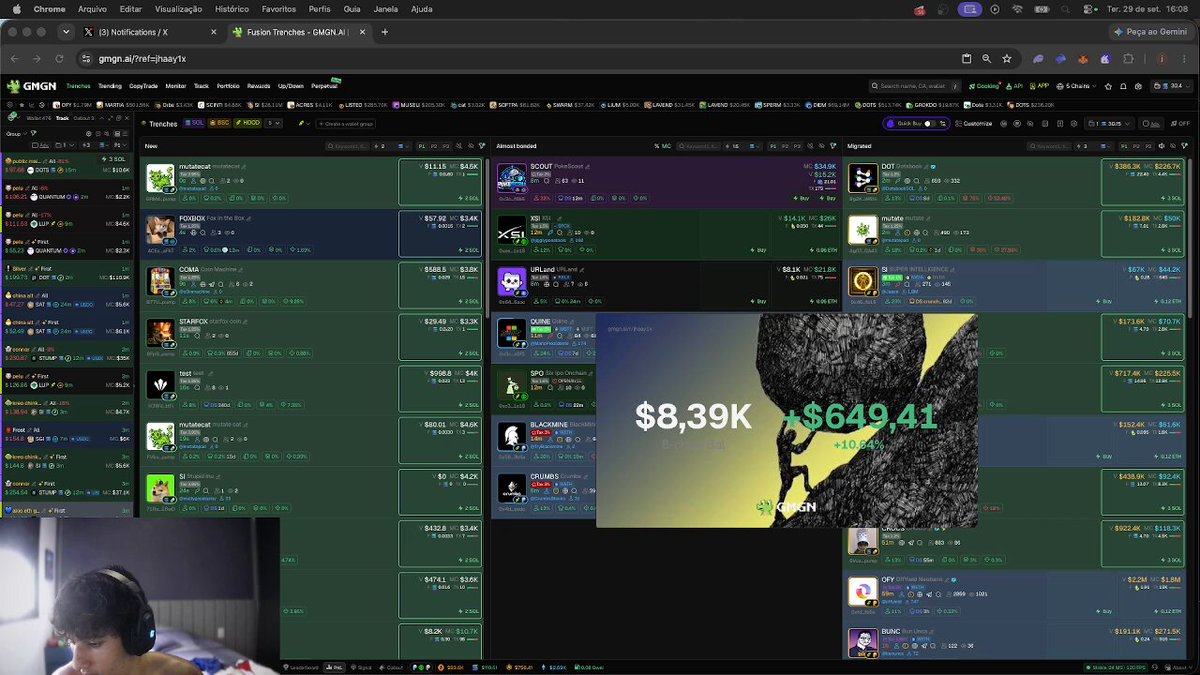Image resolution: width=1200 pixels, height=675 pixels.
Task: Click the GMGN logo
Action: (33, 86)
